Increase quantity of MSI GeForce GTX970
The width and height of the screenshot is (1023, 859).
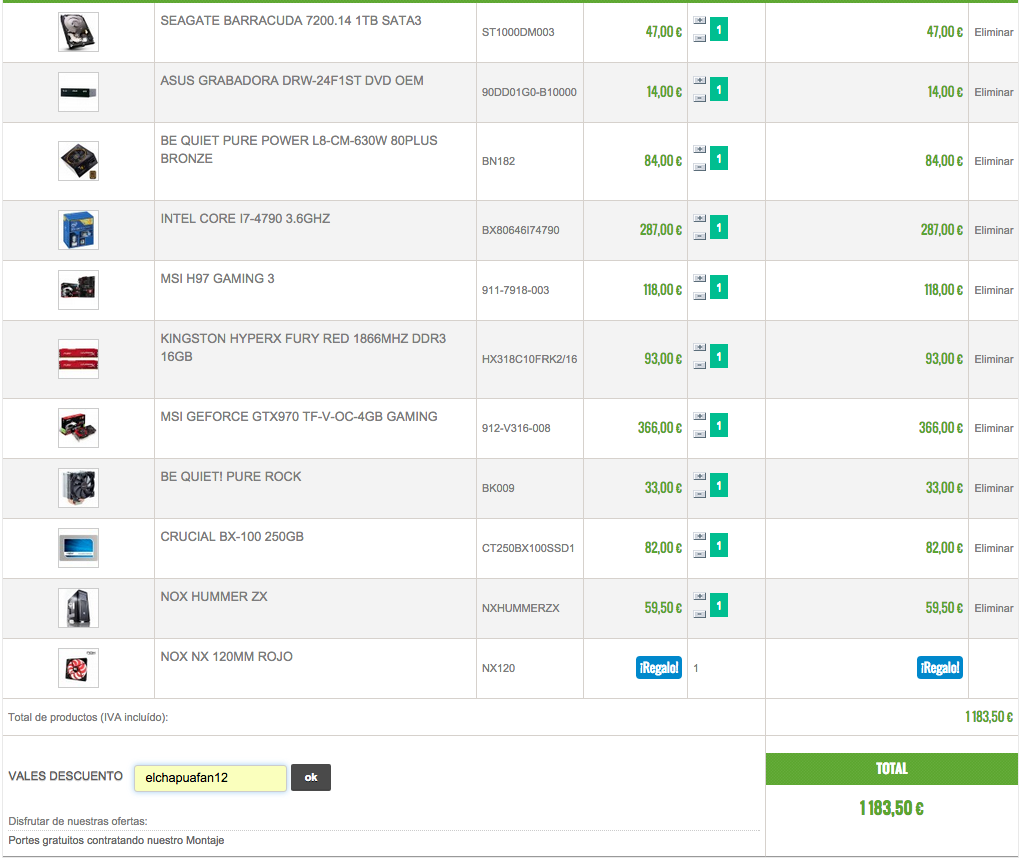tap(699, 417)
